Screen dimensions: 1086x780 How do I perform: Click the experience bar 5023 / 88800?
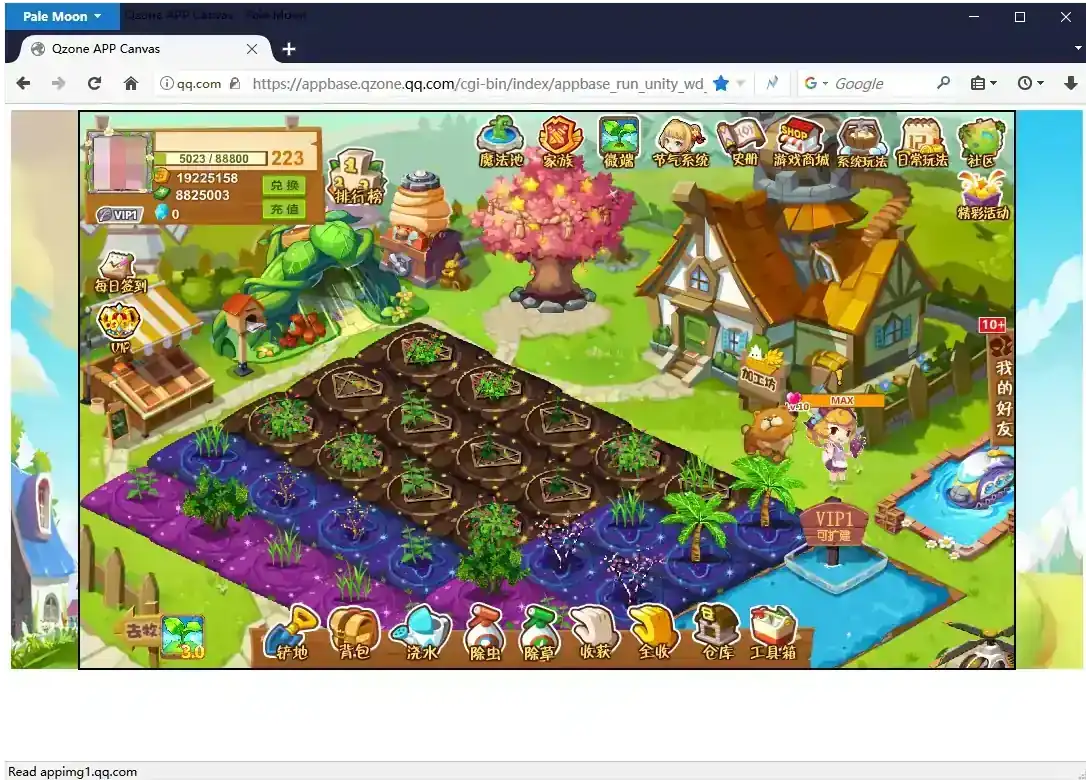point(213,159)
